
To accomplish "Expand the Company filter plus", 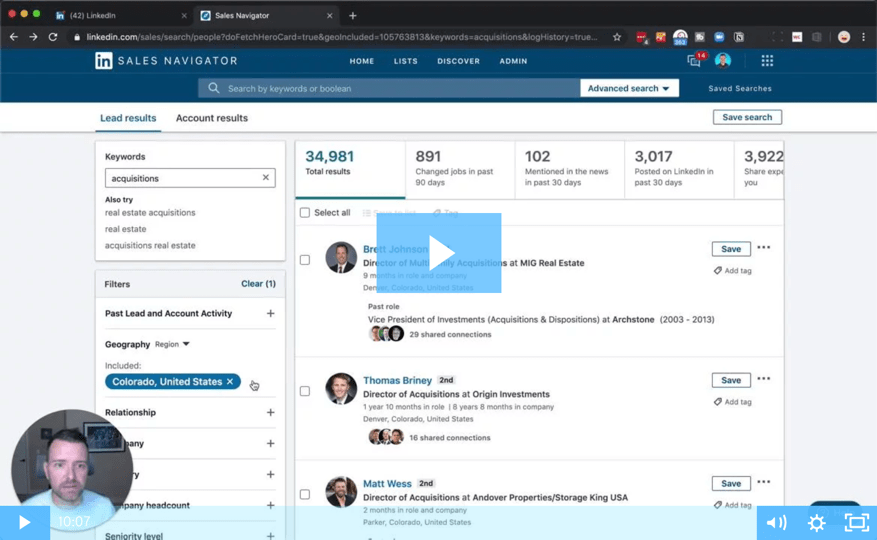I will point(270,443).
